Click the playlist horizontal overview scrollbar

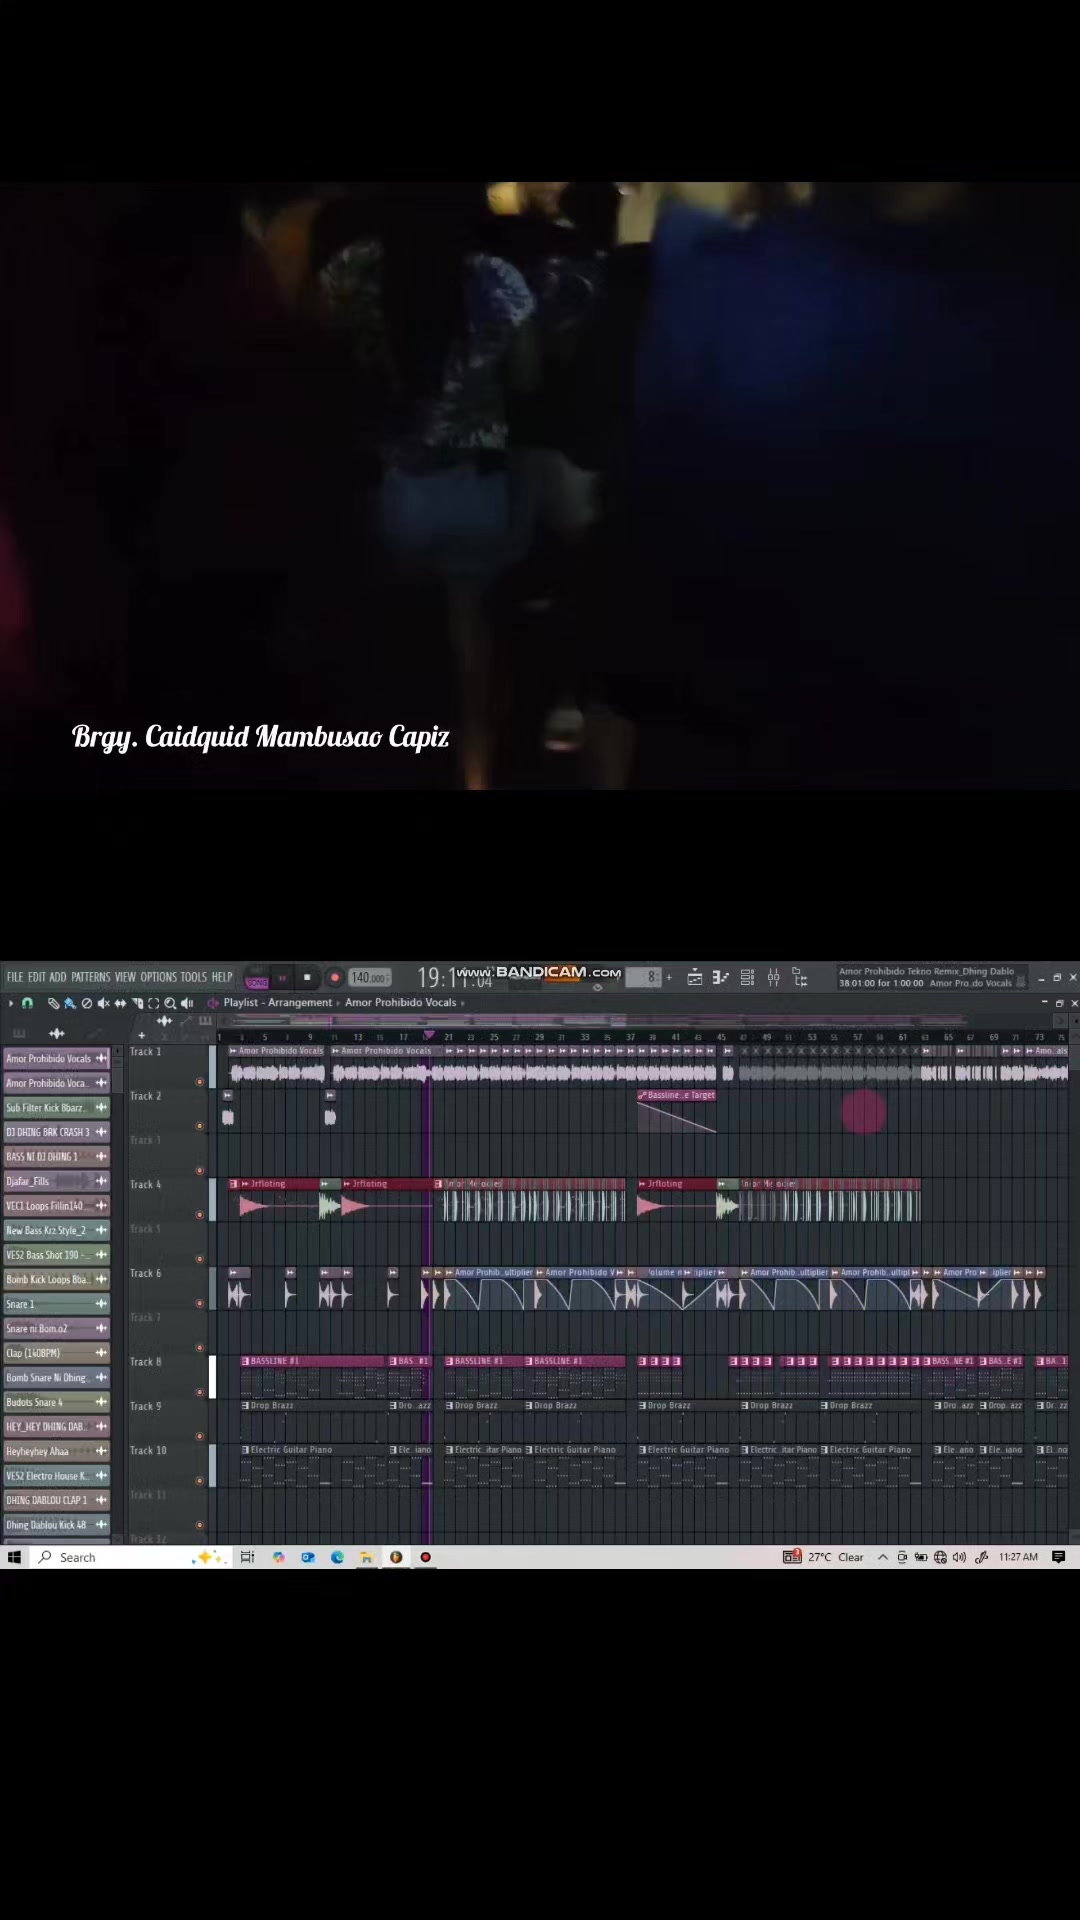coord(640,1021)
